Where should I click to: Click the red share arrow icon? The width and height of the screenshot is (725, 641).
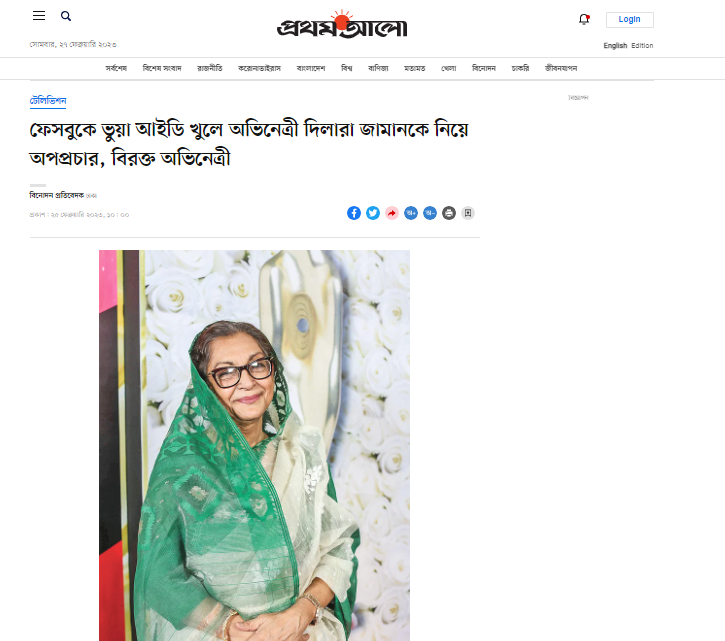[x=392, y=213]
